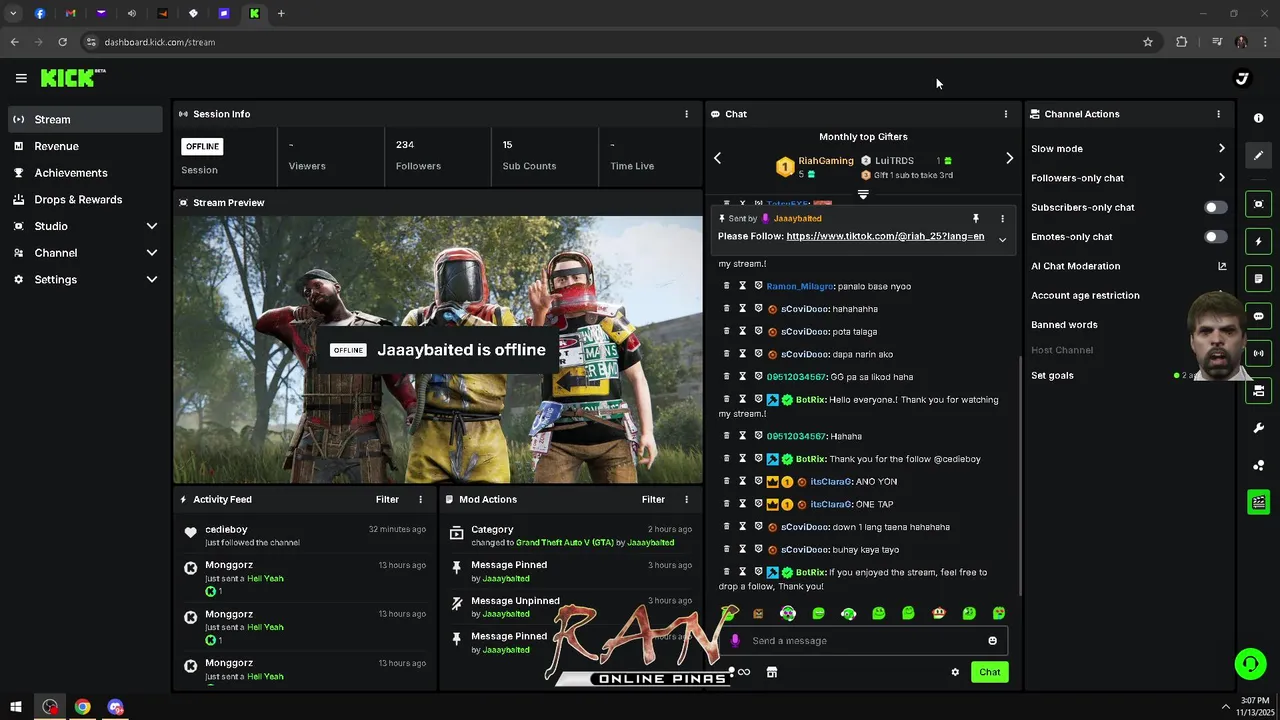The image size is (1280, 720).
Task: Open Achievements in the sidebar
Action: [x=85, y=173]
